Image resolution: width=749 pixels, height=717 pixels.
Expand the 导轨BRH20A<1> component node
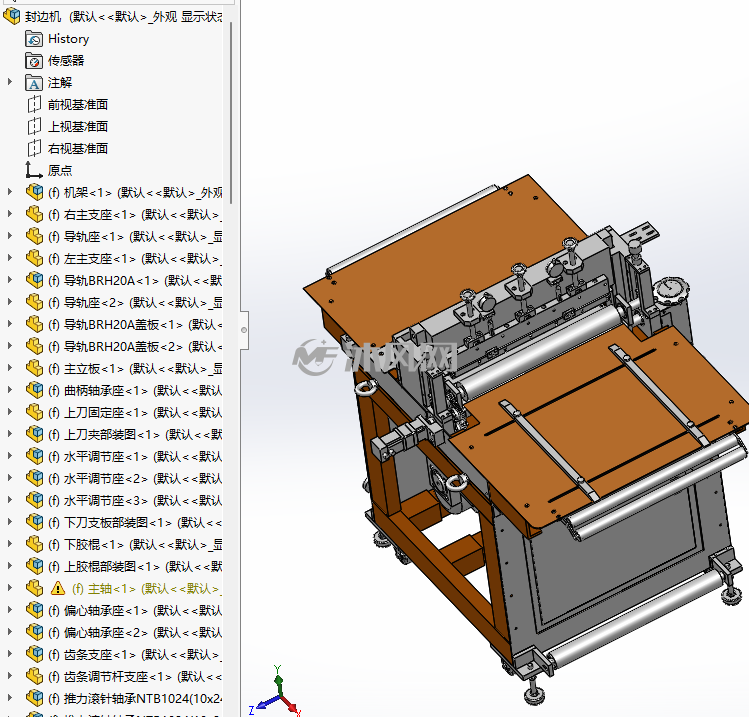click(x=10, y=280)
